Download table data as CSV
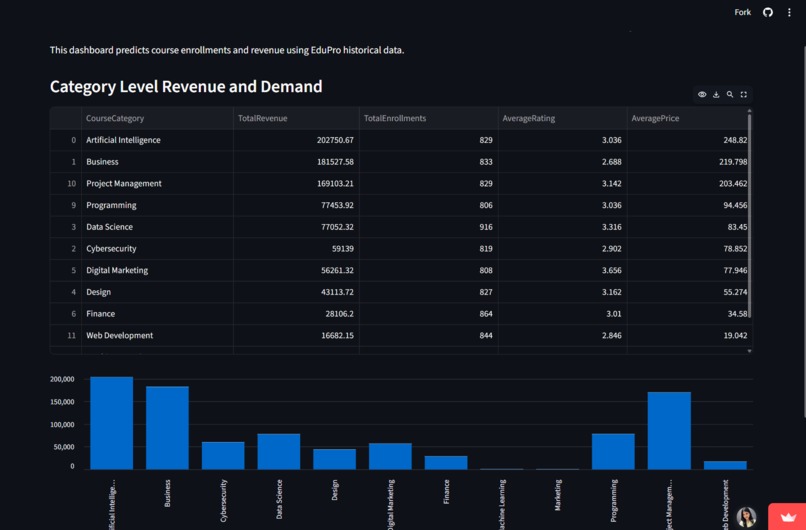 tap(716, 95)
